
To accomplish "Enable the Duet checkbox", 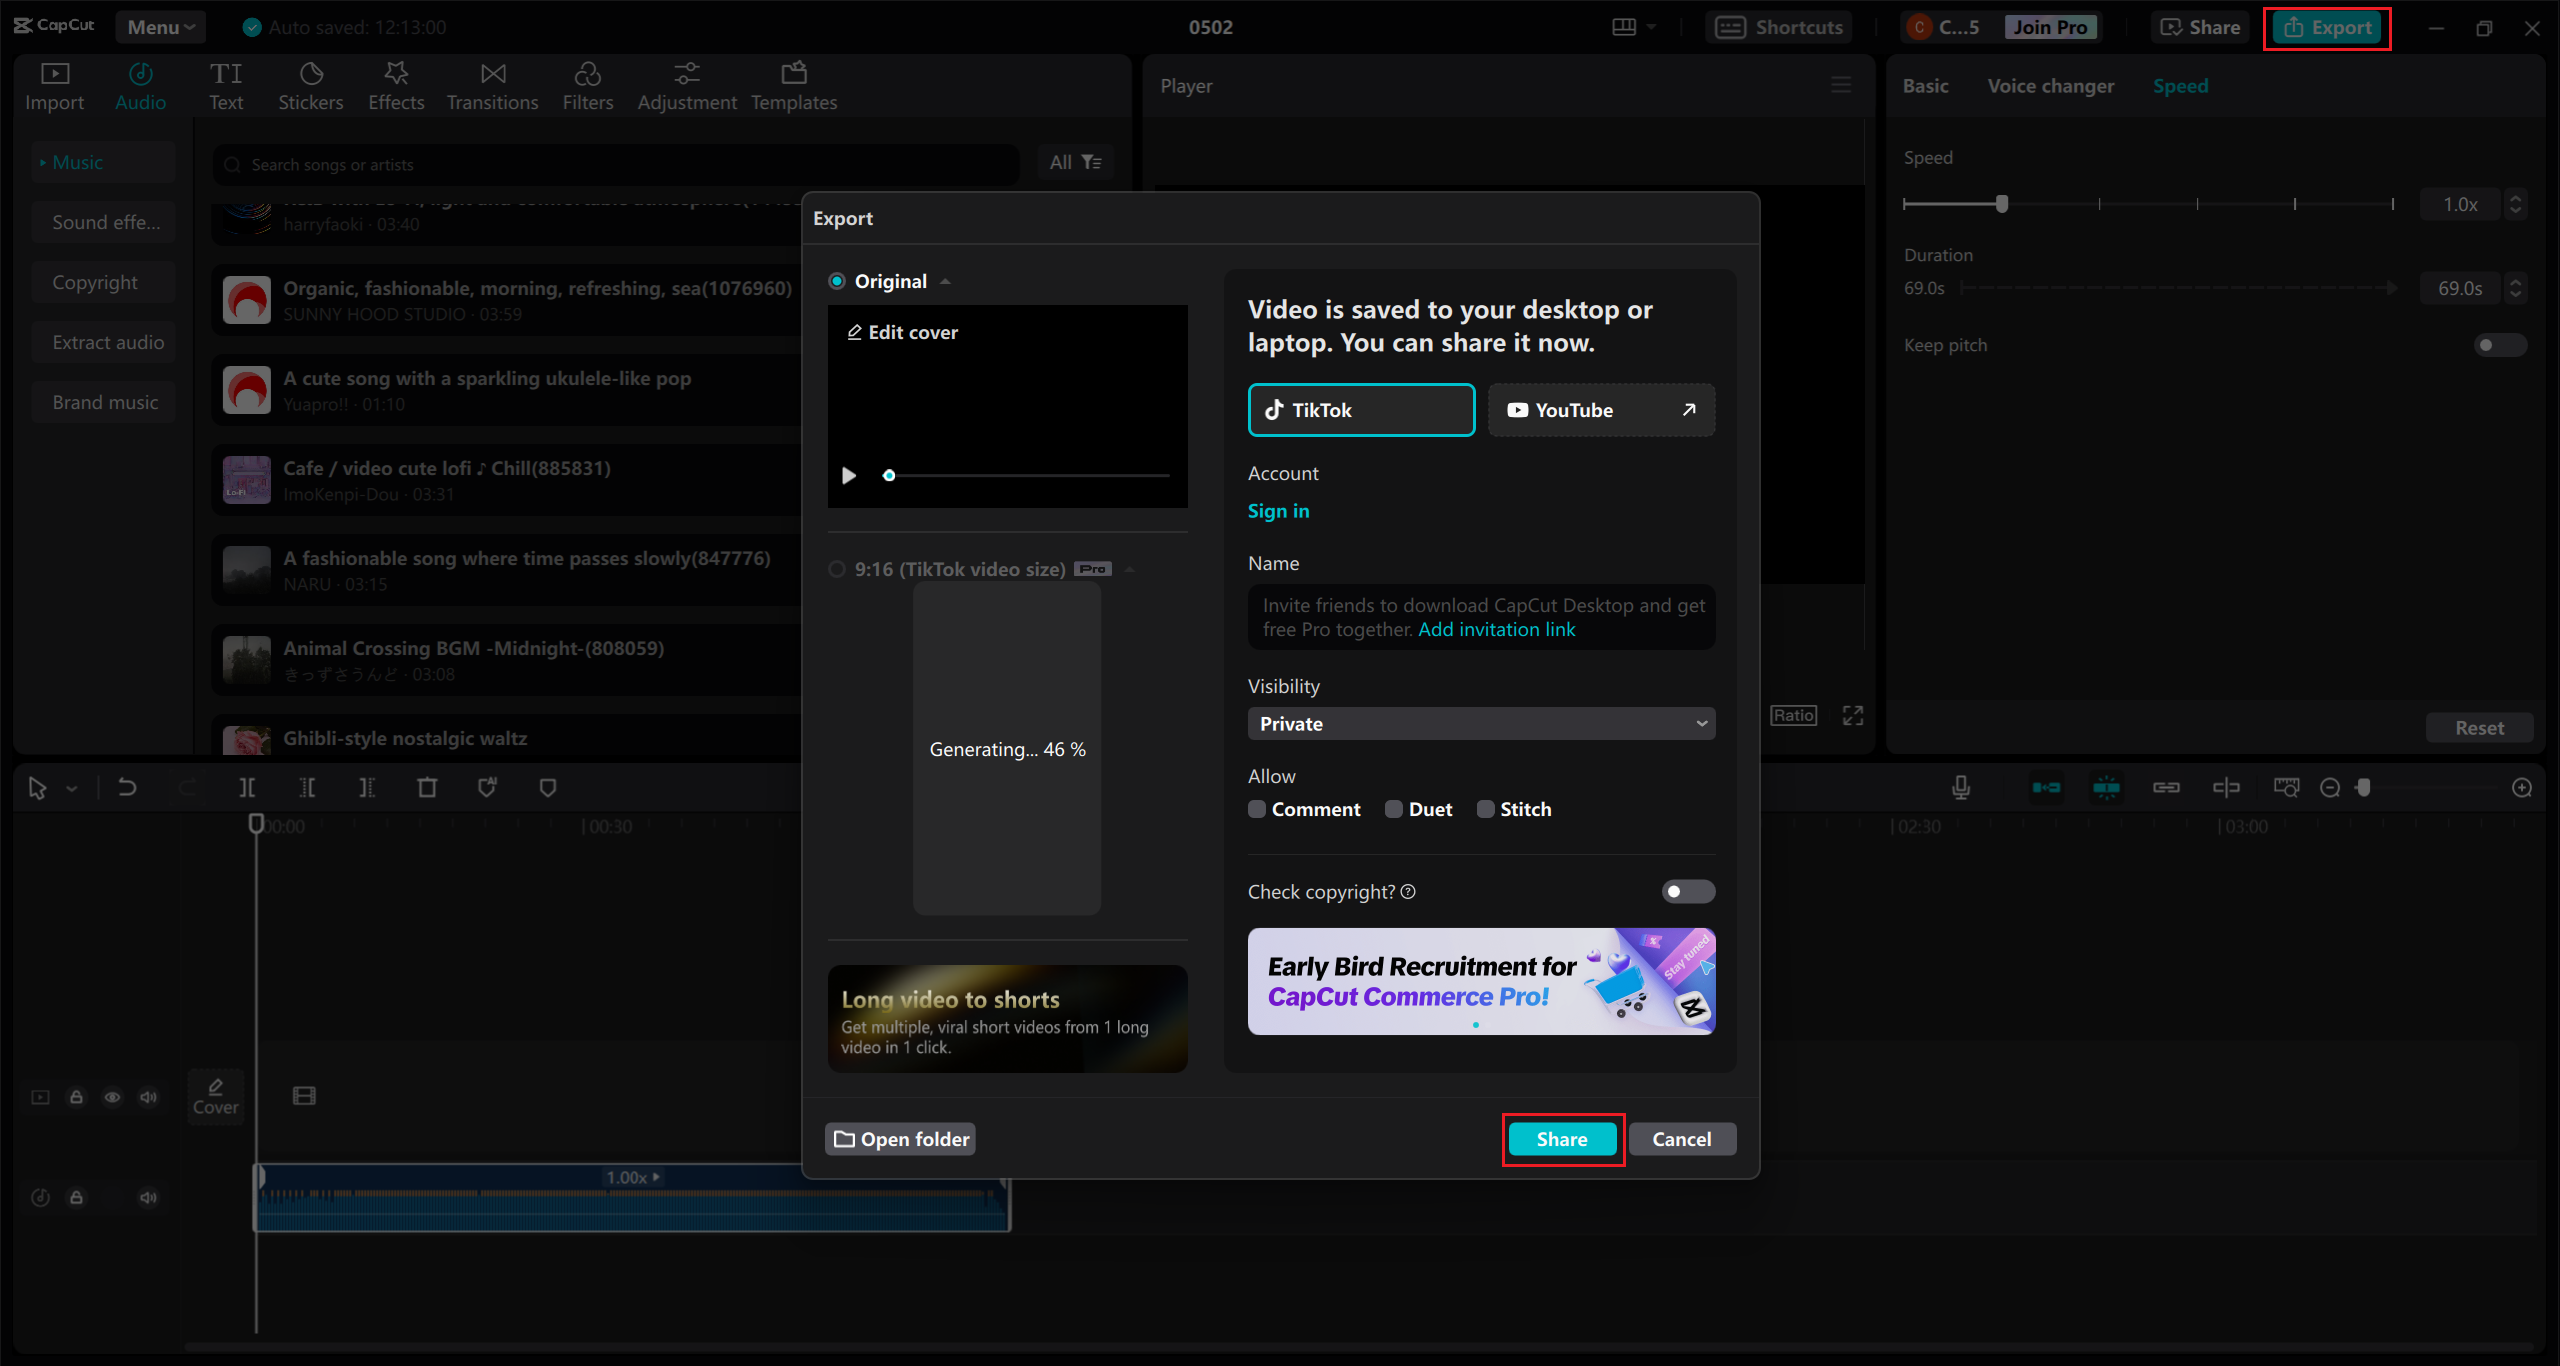I will point(1394,809).
